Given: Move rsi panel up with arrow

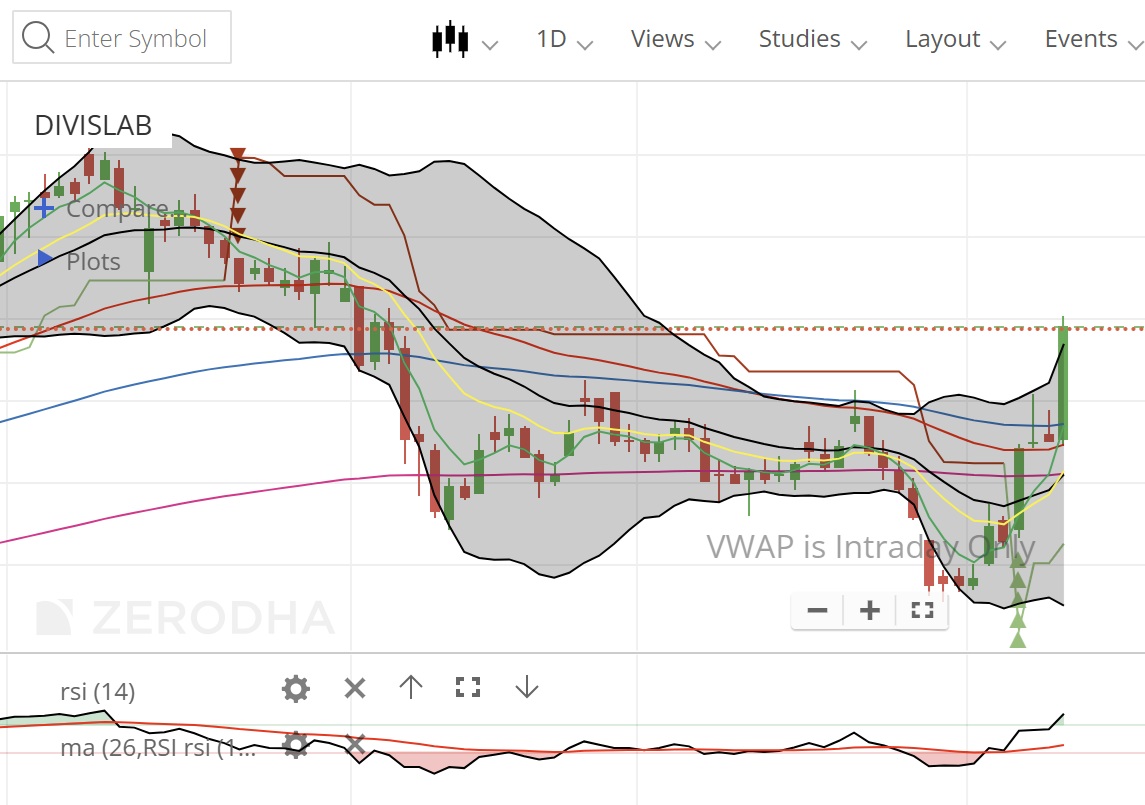Looking at the screenshot, I should click(x=411, y=687).
